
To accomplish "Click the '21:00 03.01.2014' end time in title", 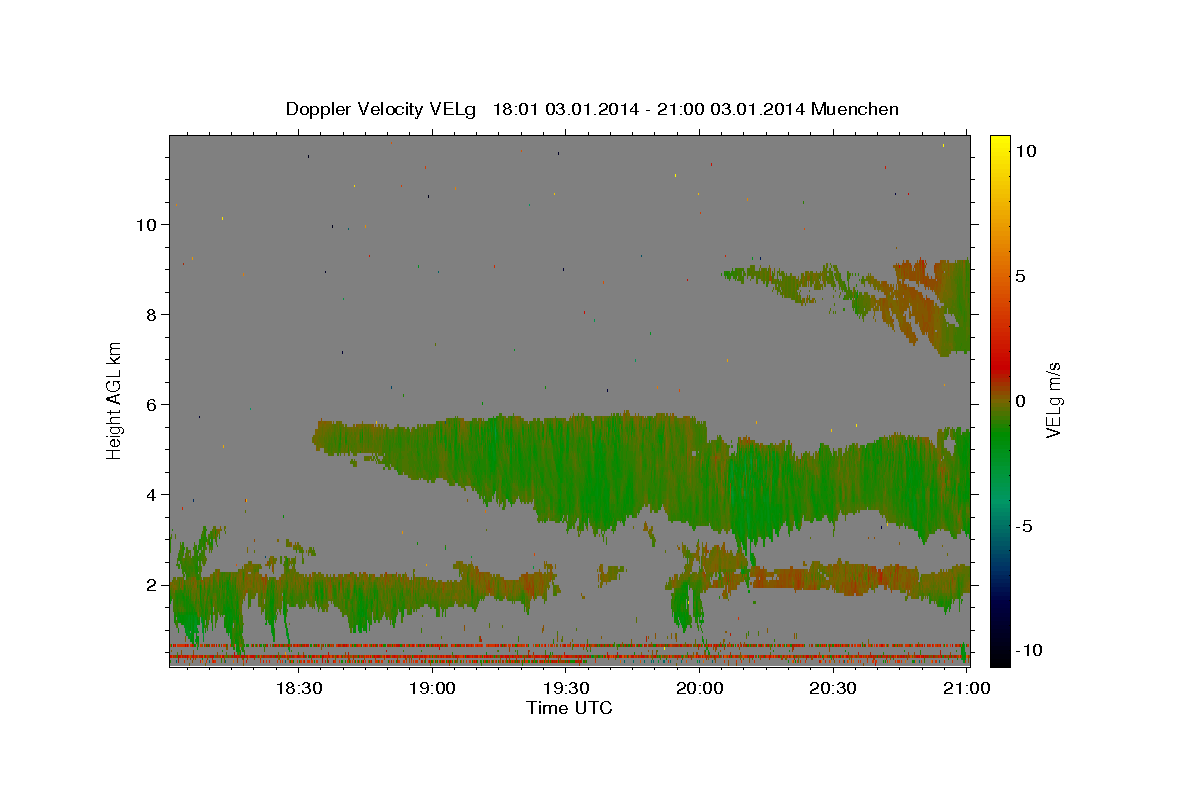I will [x=731, y=109].
